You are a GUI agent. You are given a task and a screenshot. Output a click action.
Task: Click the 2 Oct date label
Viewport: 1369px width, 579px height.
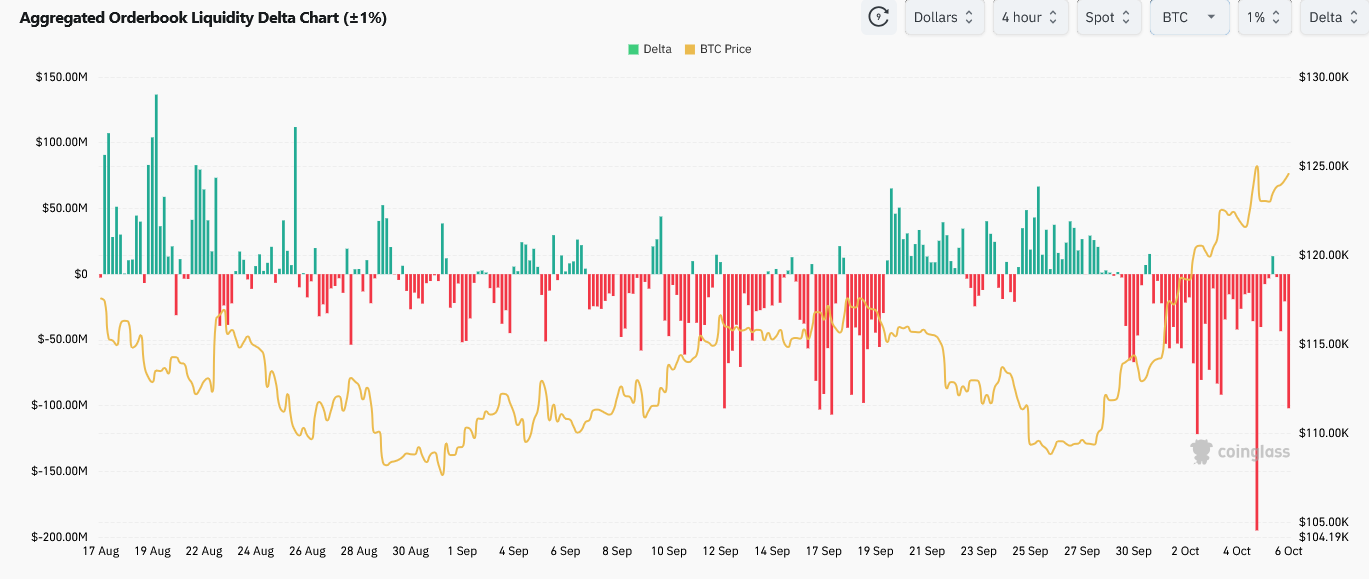pyautogui.click(x=1185, y=551)
